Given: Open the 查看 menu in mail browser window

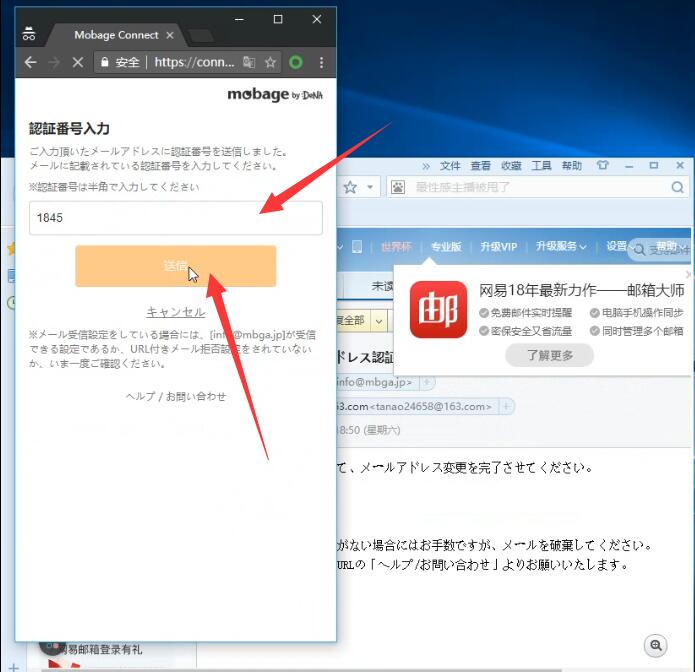Looking at the screenshot, I should pyautogui.click(x=480, y=166).
